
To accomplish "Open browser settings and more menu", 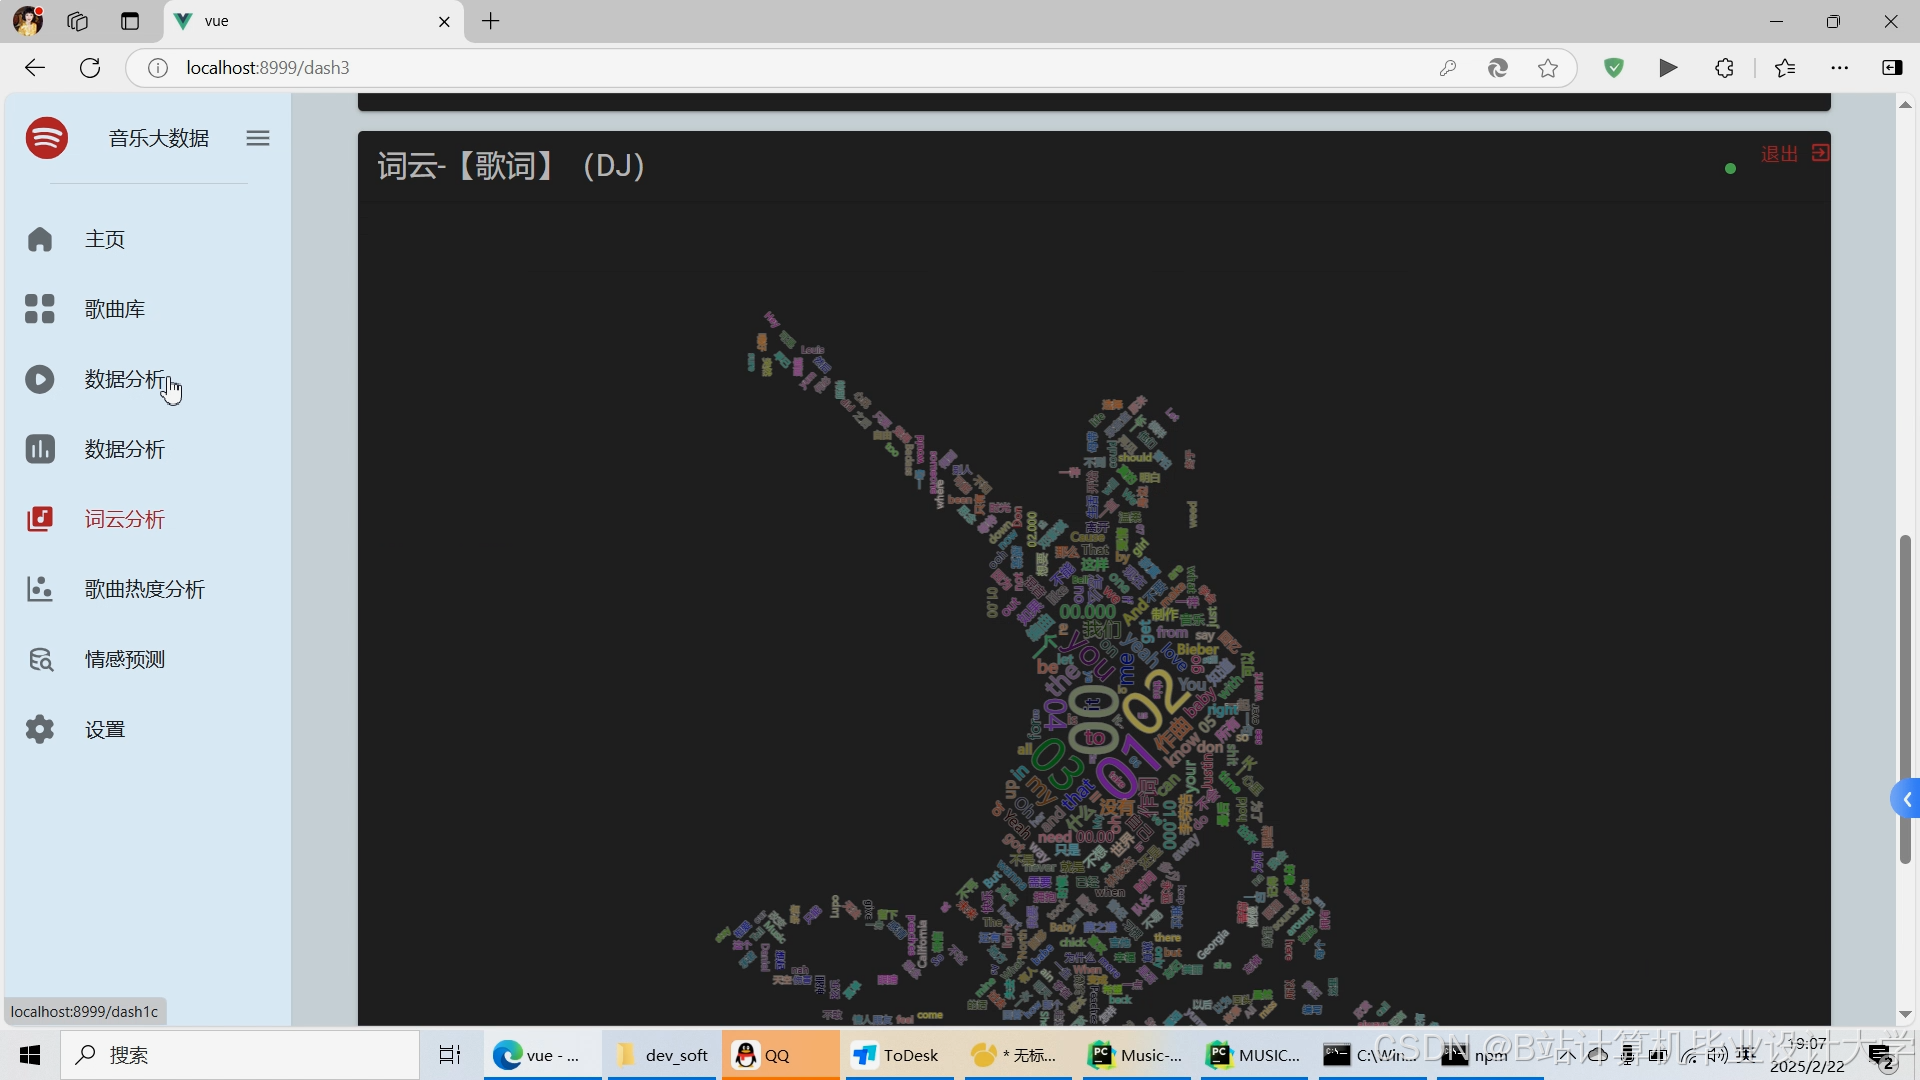I will tap(1840, 68).
